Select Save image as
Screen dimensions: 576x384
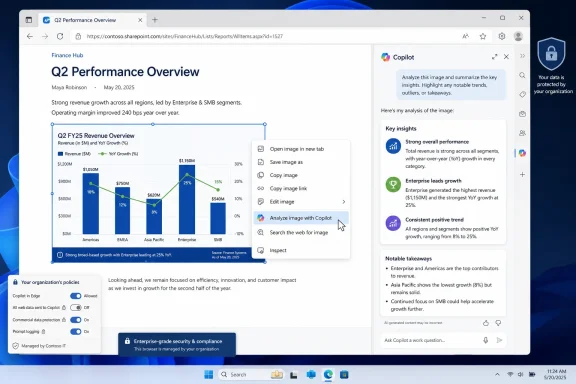click(301, 162)
